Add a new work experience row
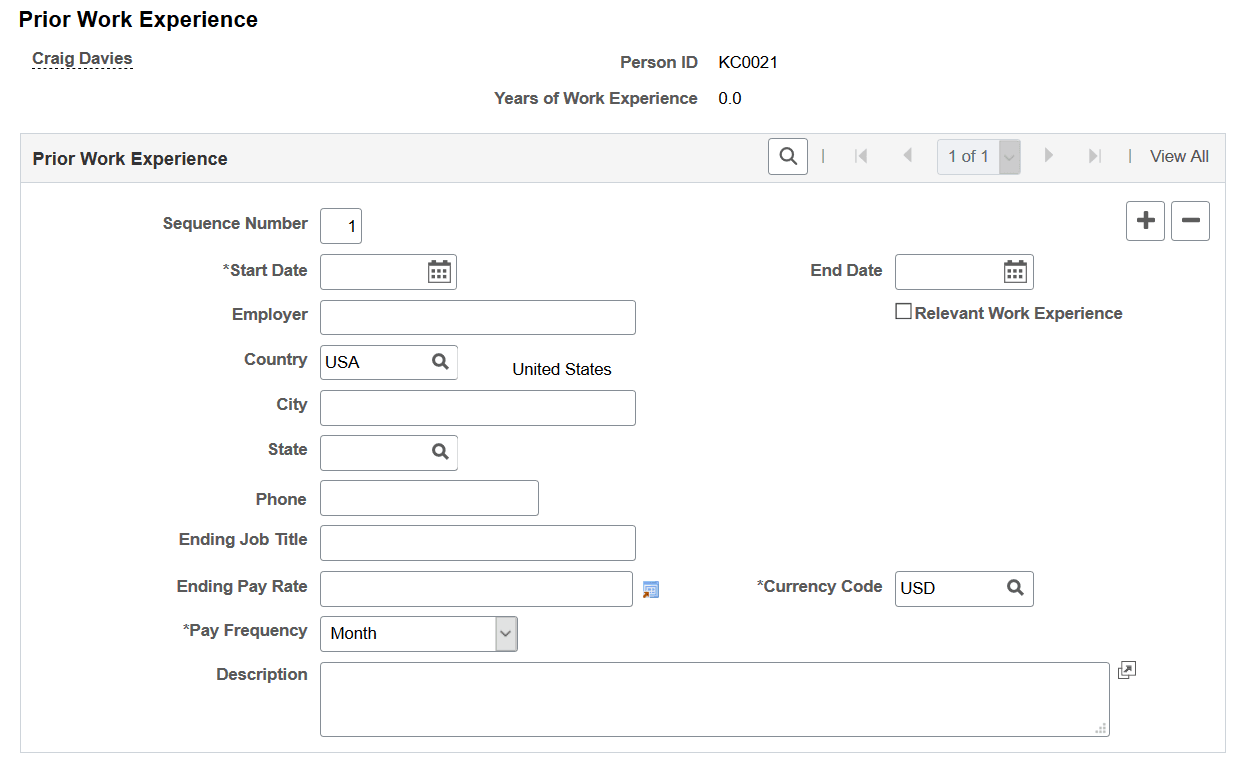This screenshot has width=1237, height=763. [x=1145, y=221]
